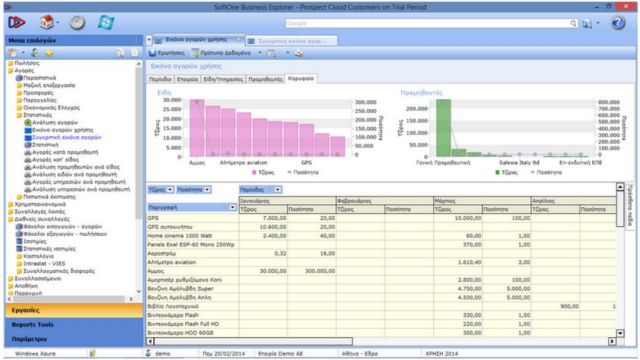
Task: Select the Περίοδοι tab
Action: click(160, 79)
